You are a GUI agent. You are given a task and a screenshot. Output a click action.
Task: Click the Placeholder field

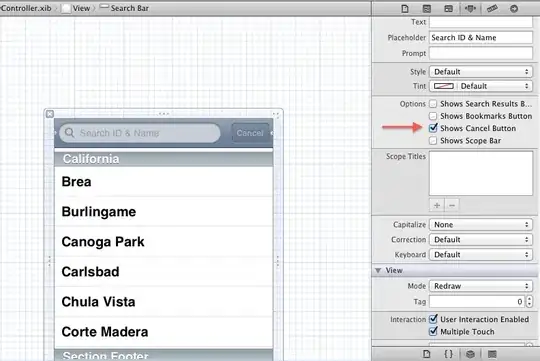pyautogui.click(x=481, y=38)
